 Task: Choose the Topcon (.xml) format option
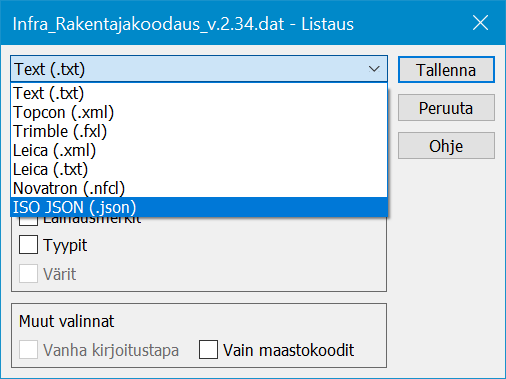click(199, 112)
